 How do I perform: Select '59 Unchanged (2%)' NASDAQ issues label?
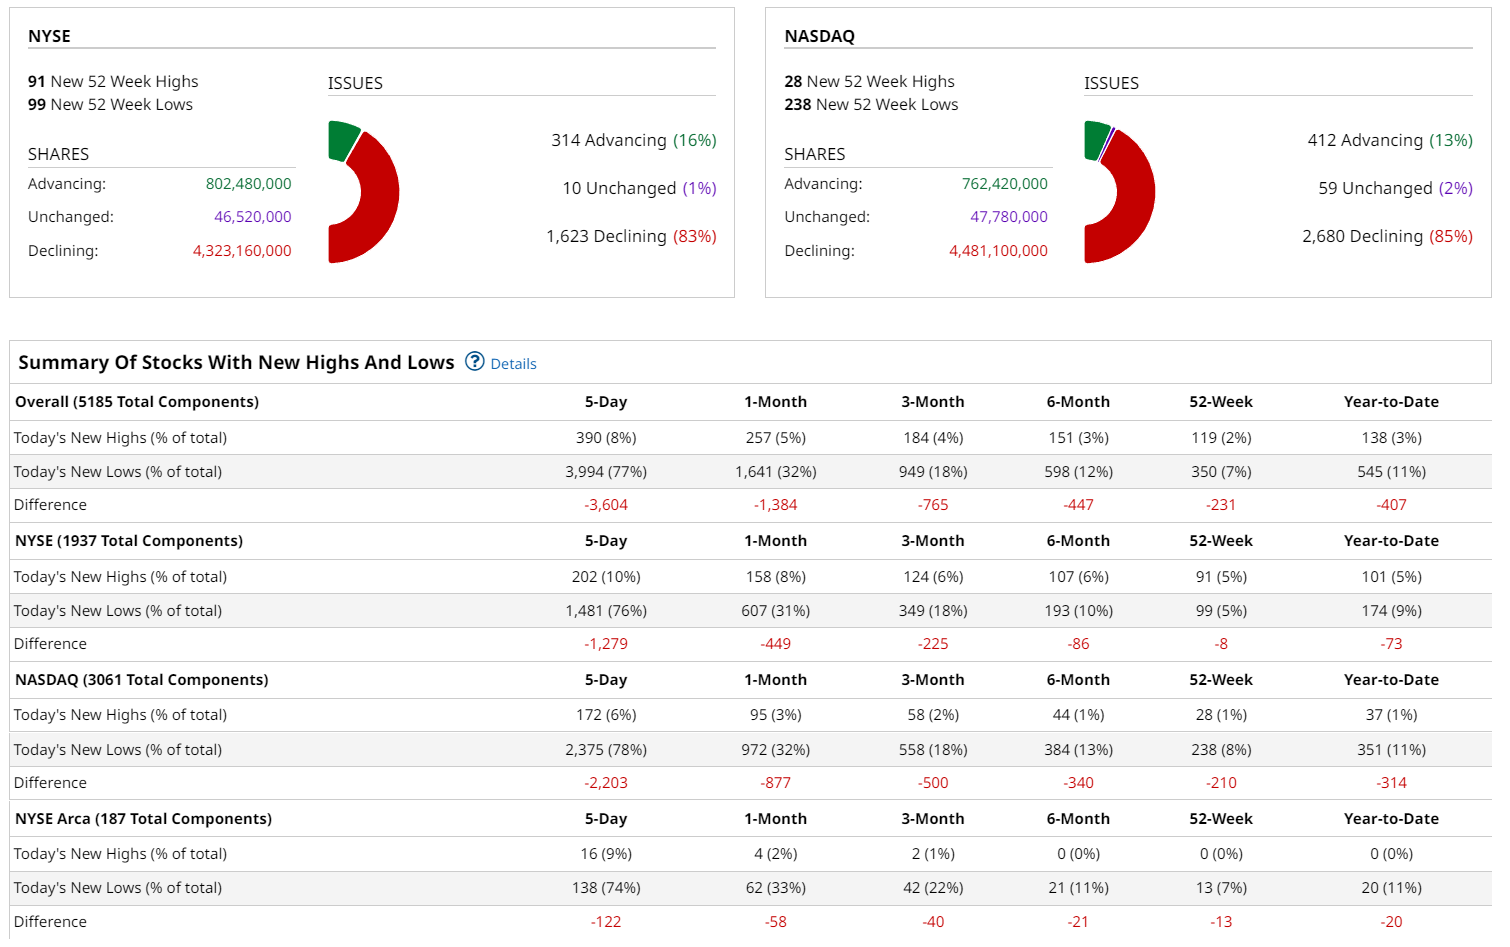[1395, 188]
